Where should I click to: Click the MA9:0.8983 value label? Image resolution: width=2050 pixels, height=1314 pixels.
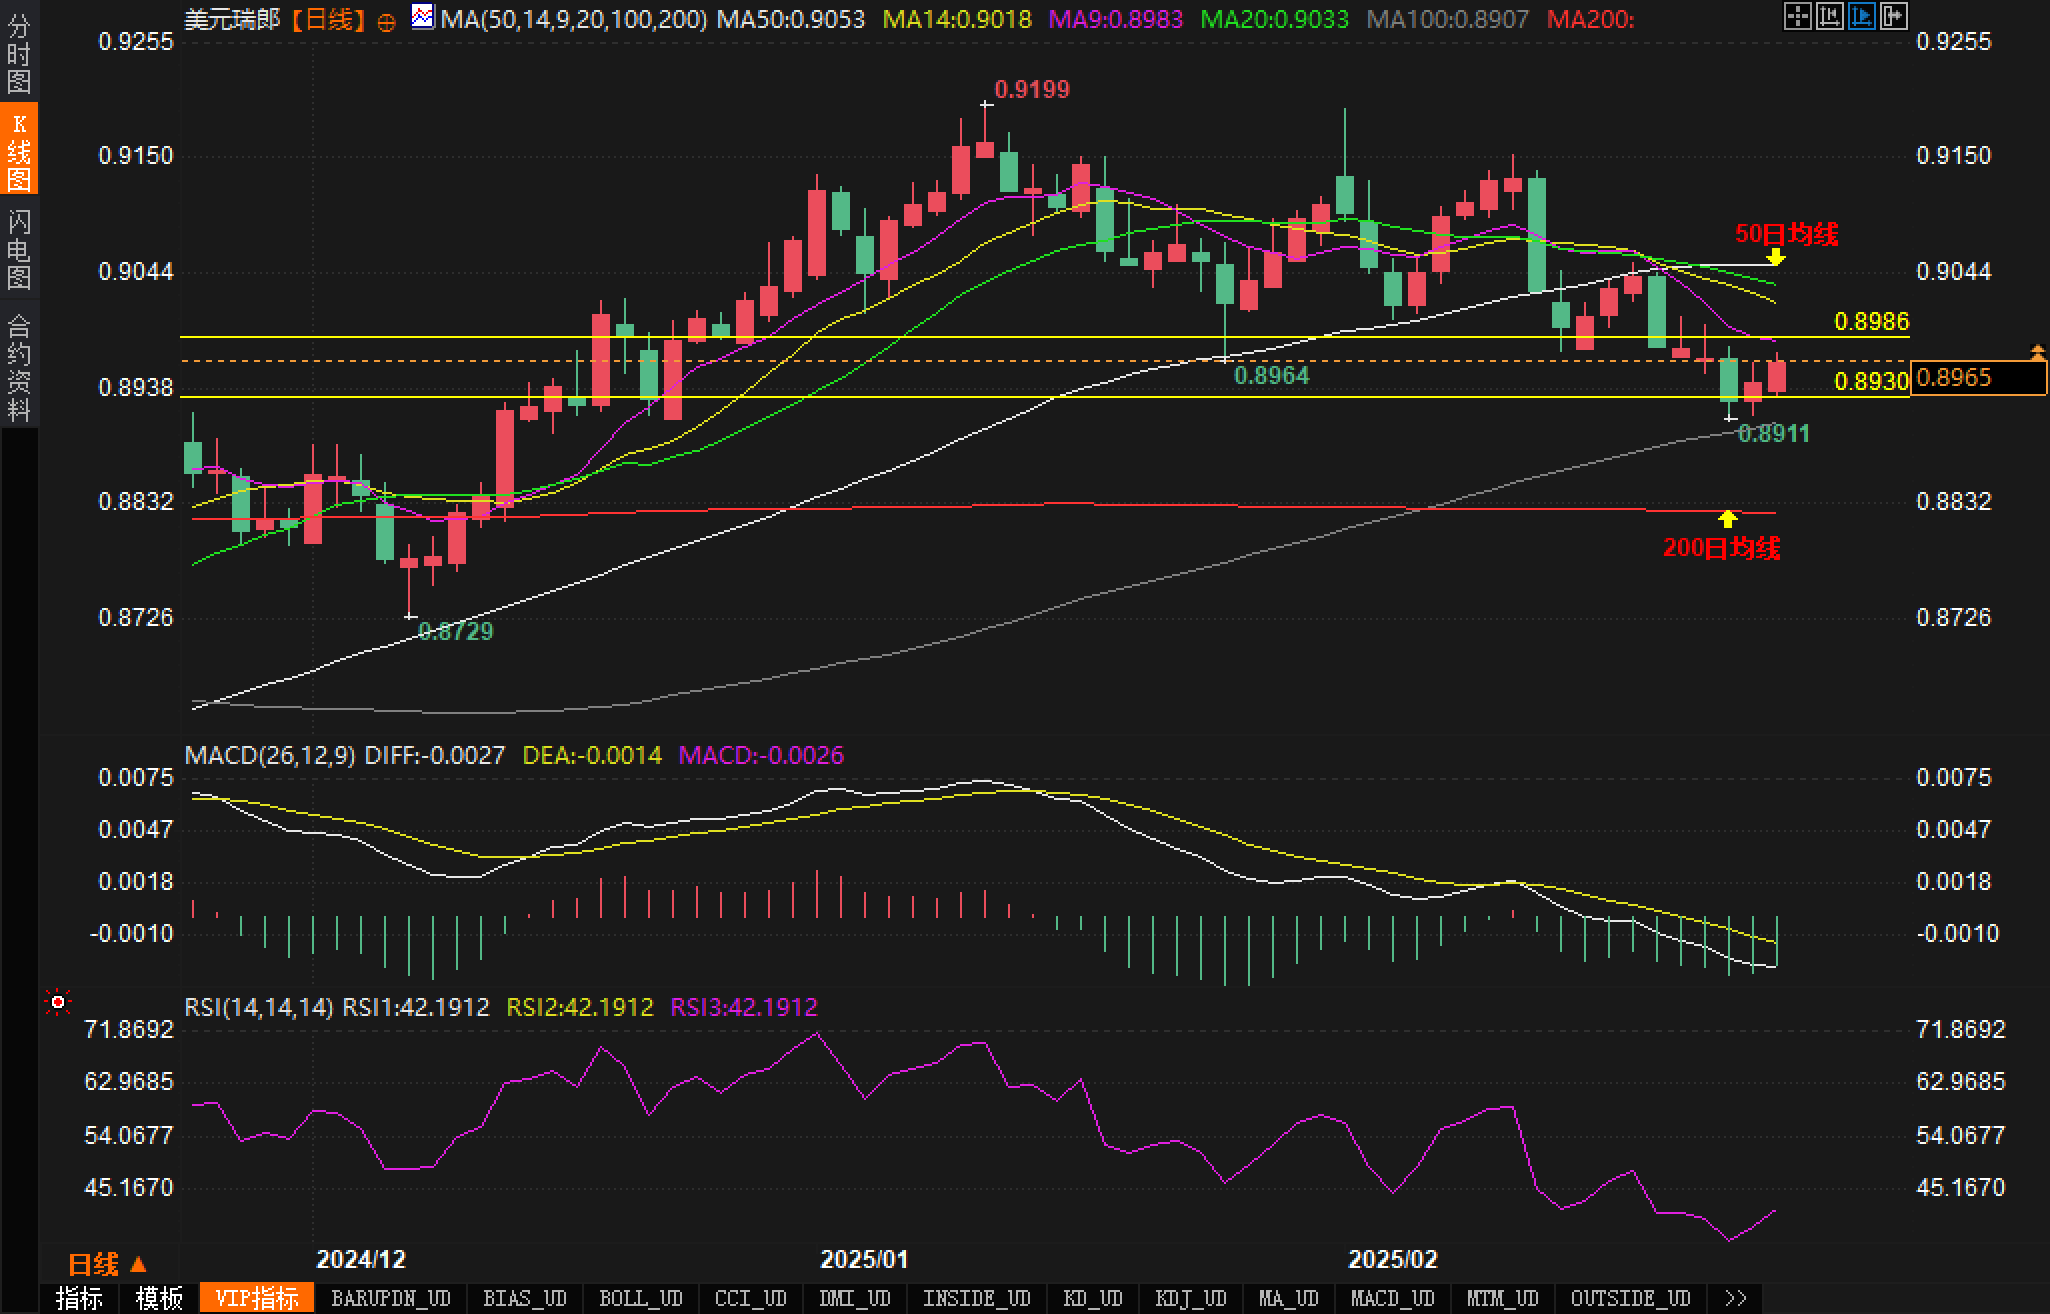point(1116,19)
